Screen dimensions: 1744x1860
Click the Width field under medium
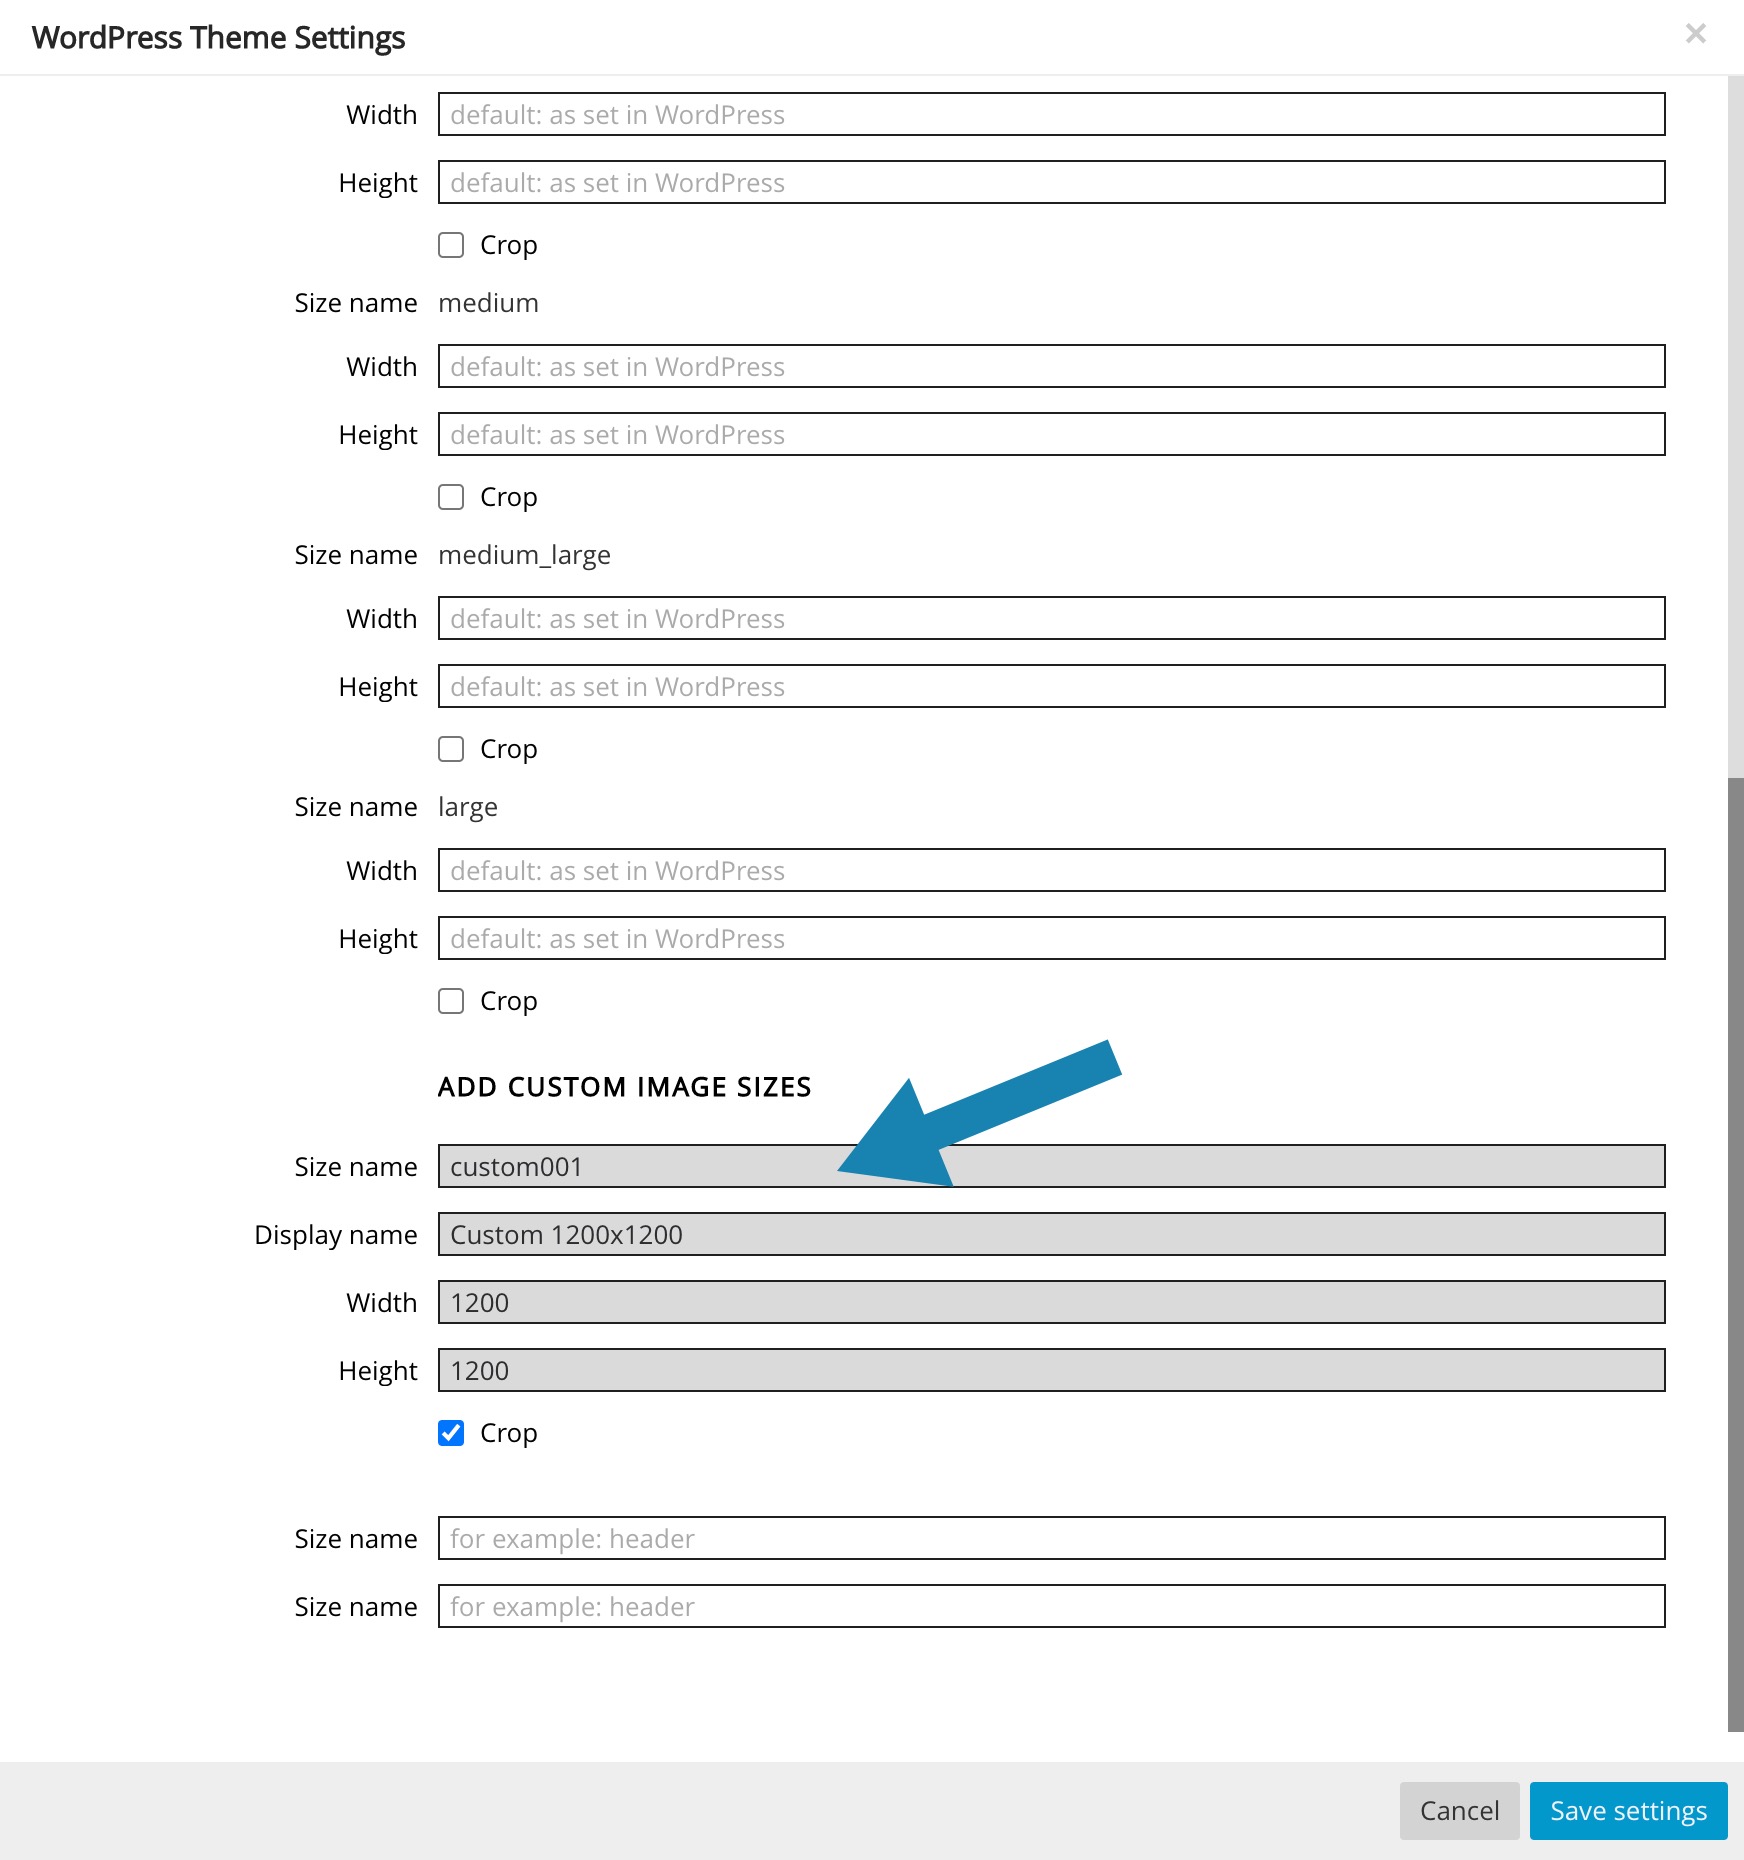click(1051, 366)
